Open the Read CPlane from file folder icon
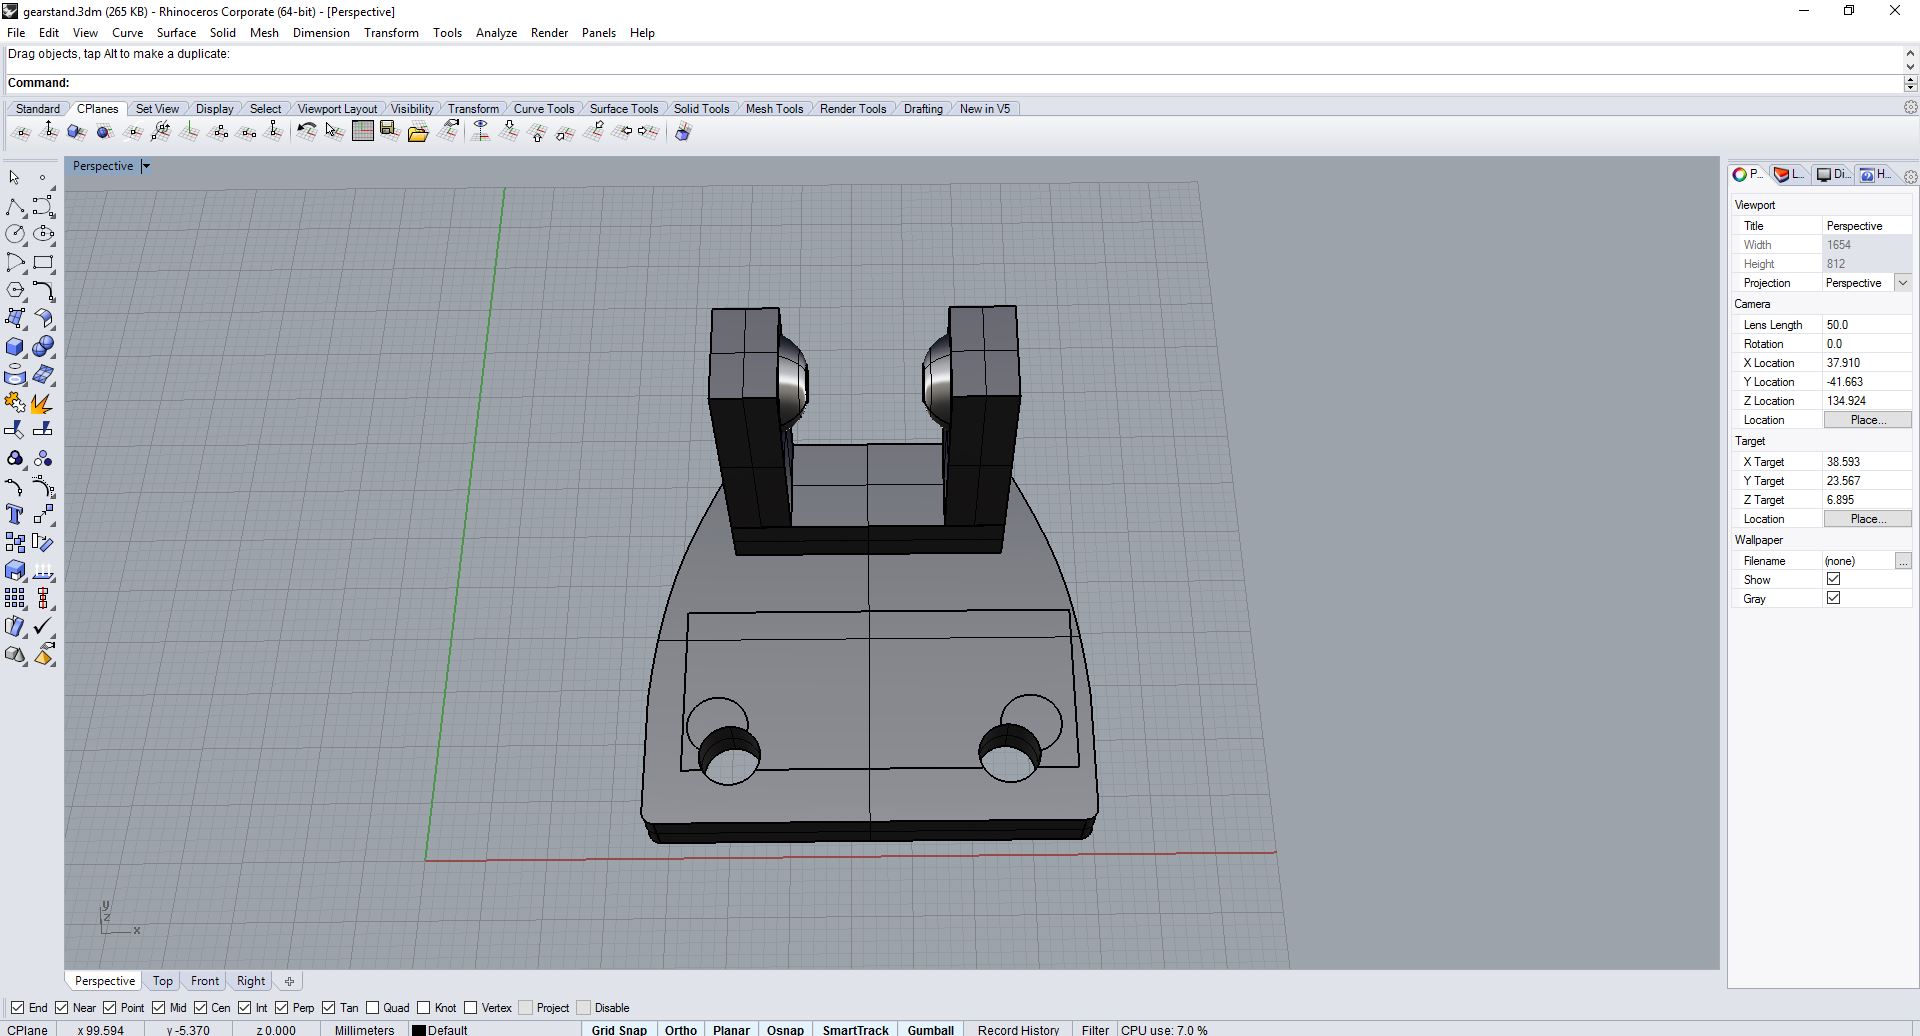 pyautogui.click(x=418, y=132)
